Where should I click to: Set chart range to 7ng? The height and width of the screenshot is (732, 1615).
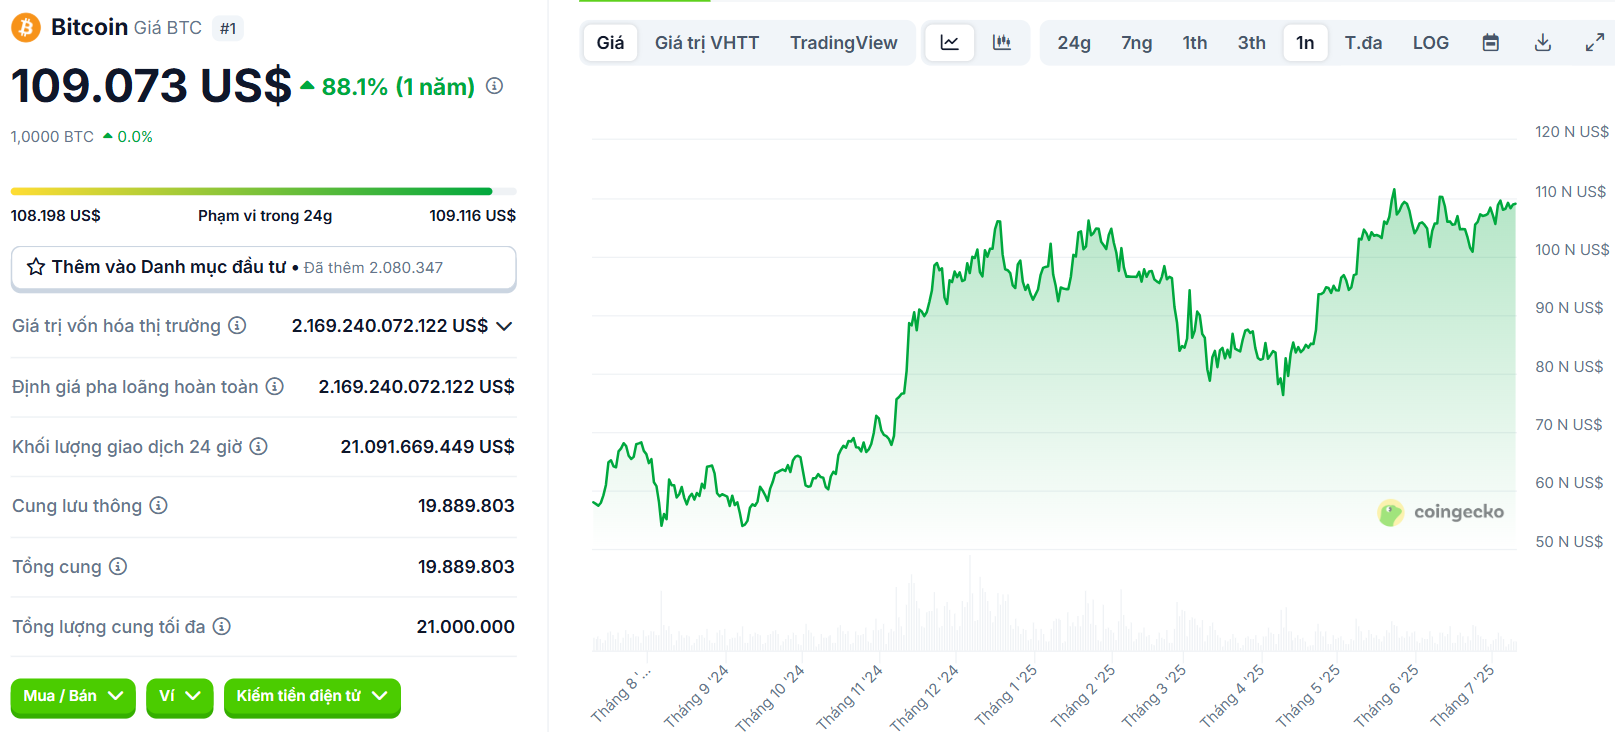pos(1137,43)
